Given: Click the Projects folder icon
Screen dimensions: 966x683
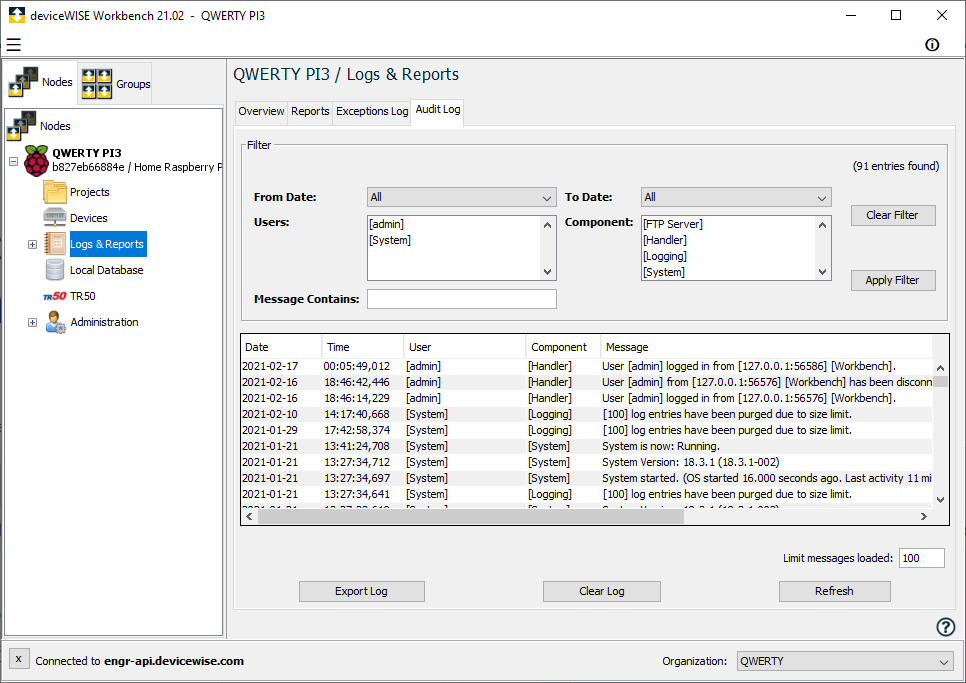Looking at the screenshot, I should coord(55,192).
